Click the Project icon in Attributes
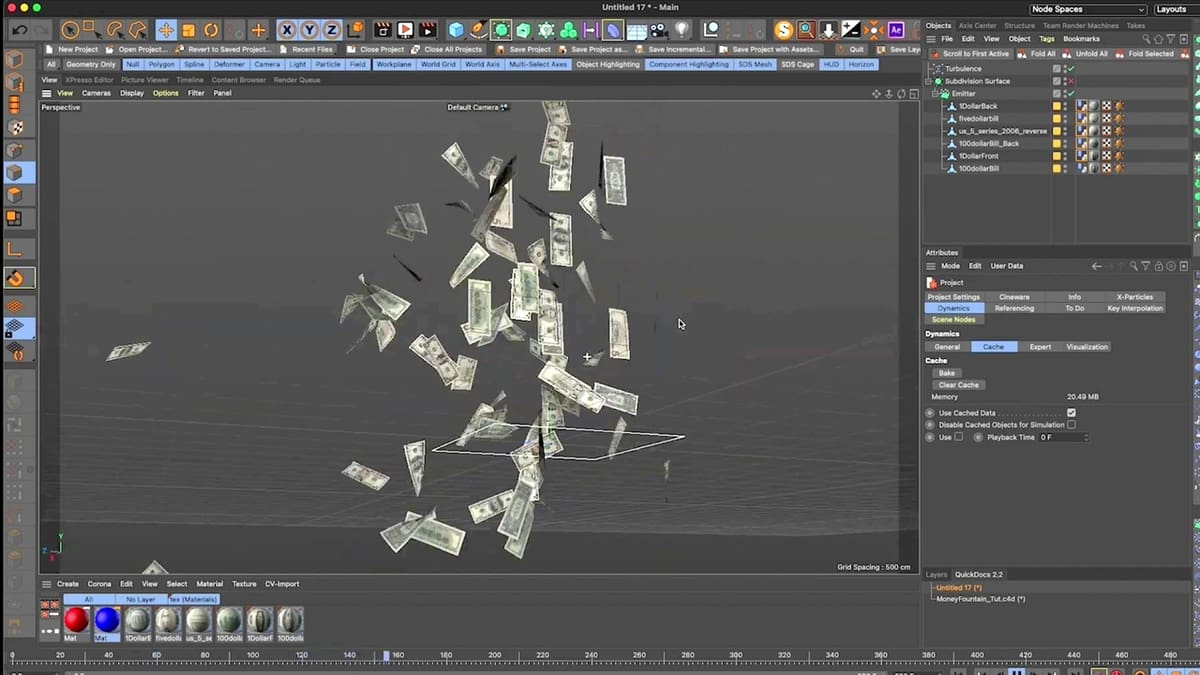The height and width of the screenshot is (675, 1200). [x=932, y=283]
